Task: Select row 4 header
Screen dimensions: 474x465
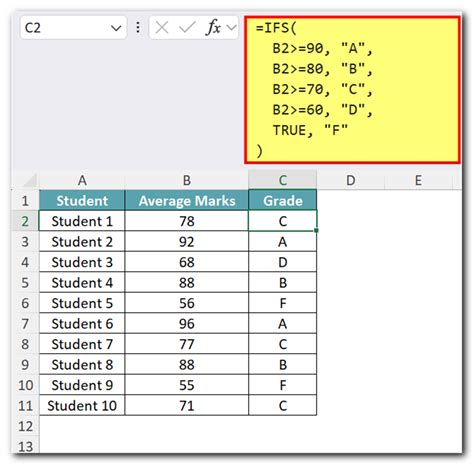Action: pos(25,262)
